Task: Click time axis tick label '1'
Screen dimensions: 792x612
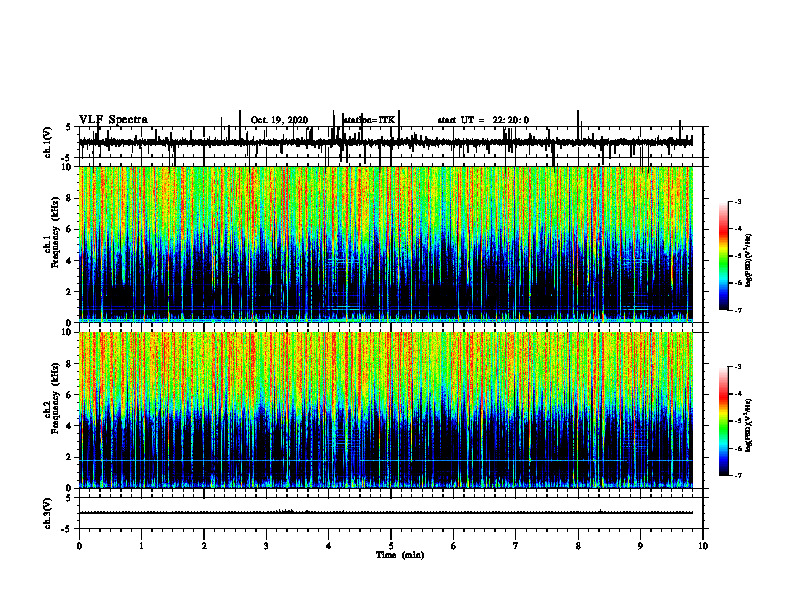Action: [x=141, y=546]
